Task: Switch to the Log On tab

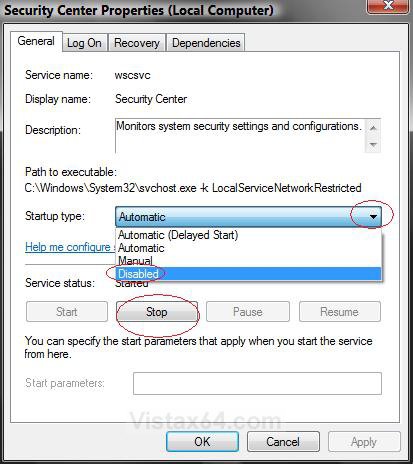Action: (85, 43)
